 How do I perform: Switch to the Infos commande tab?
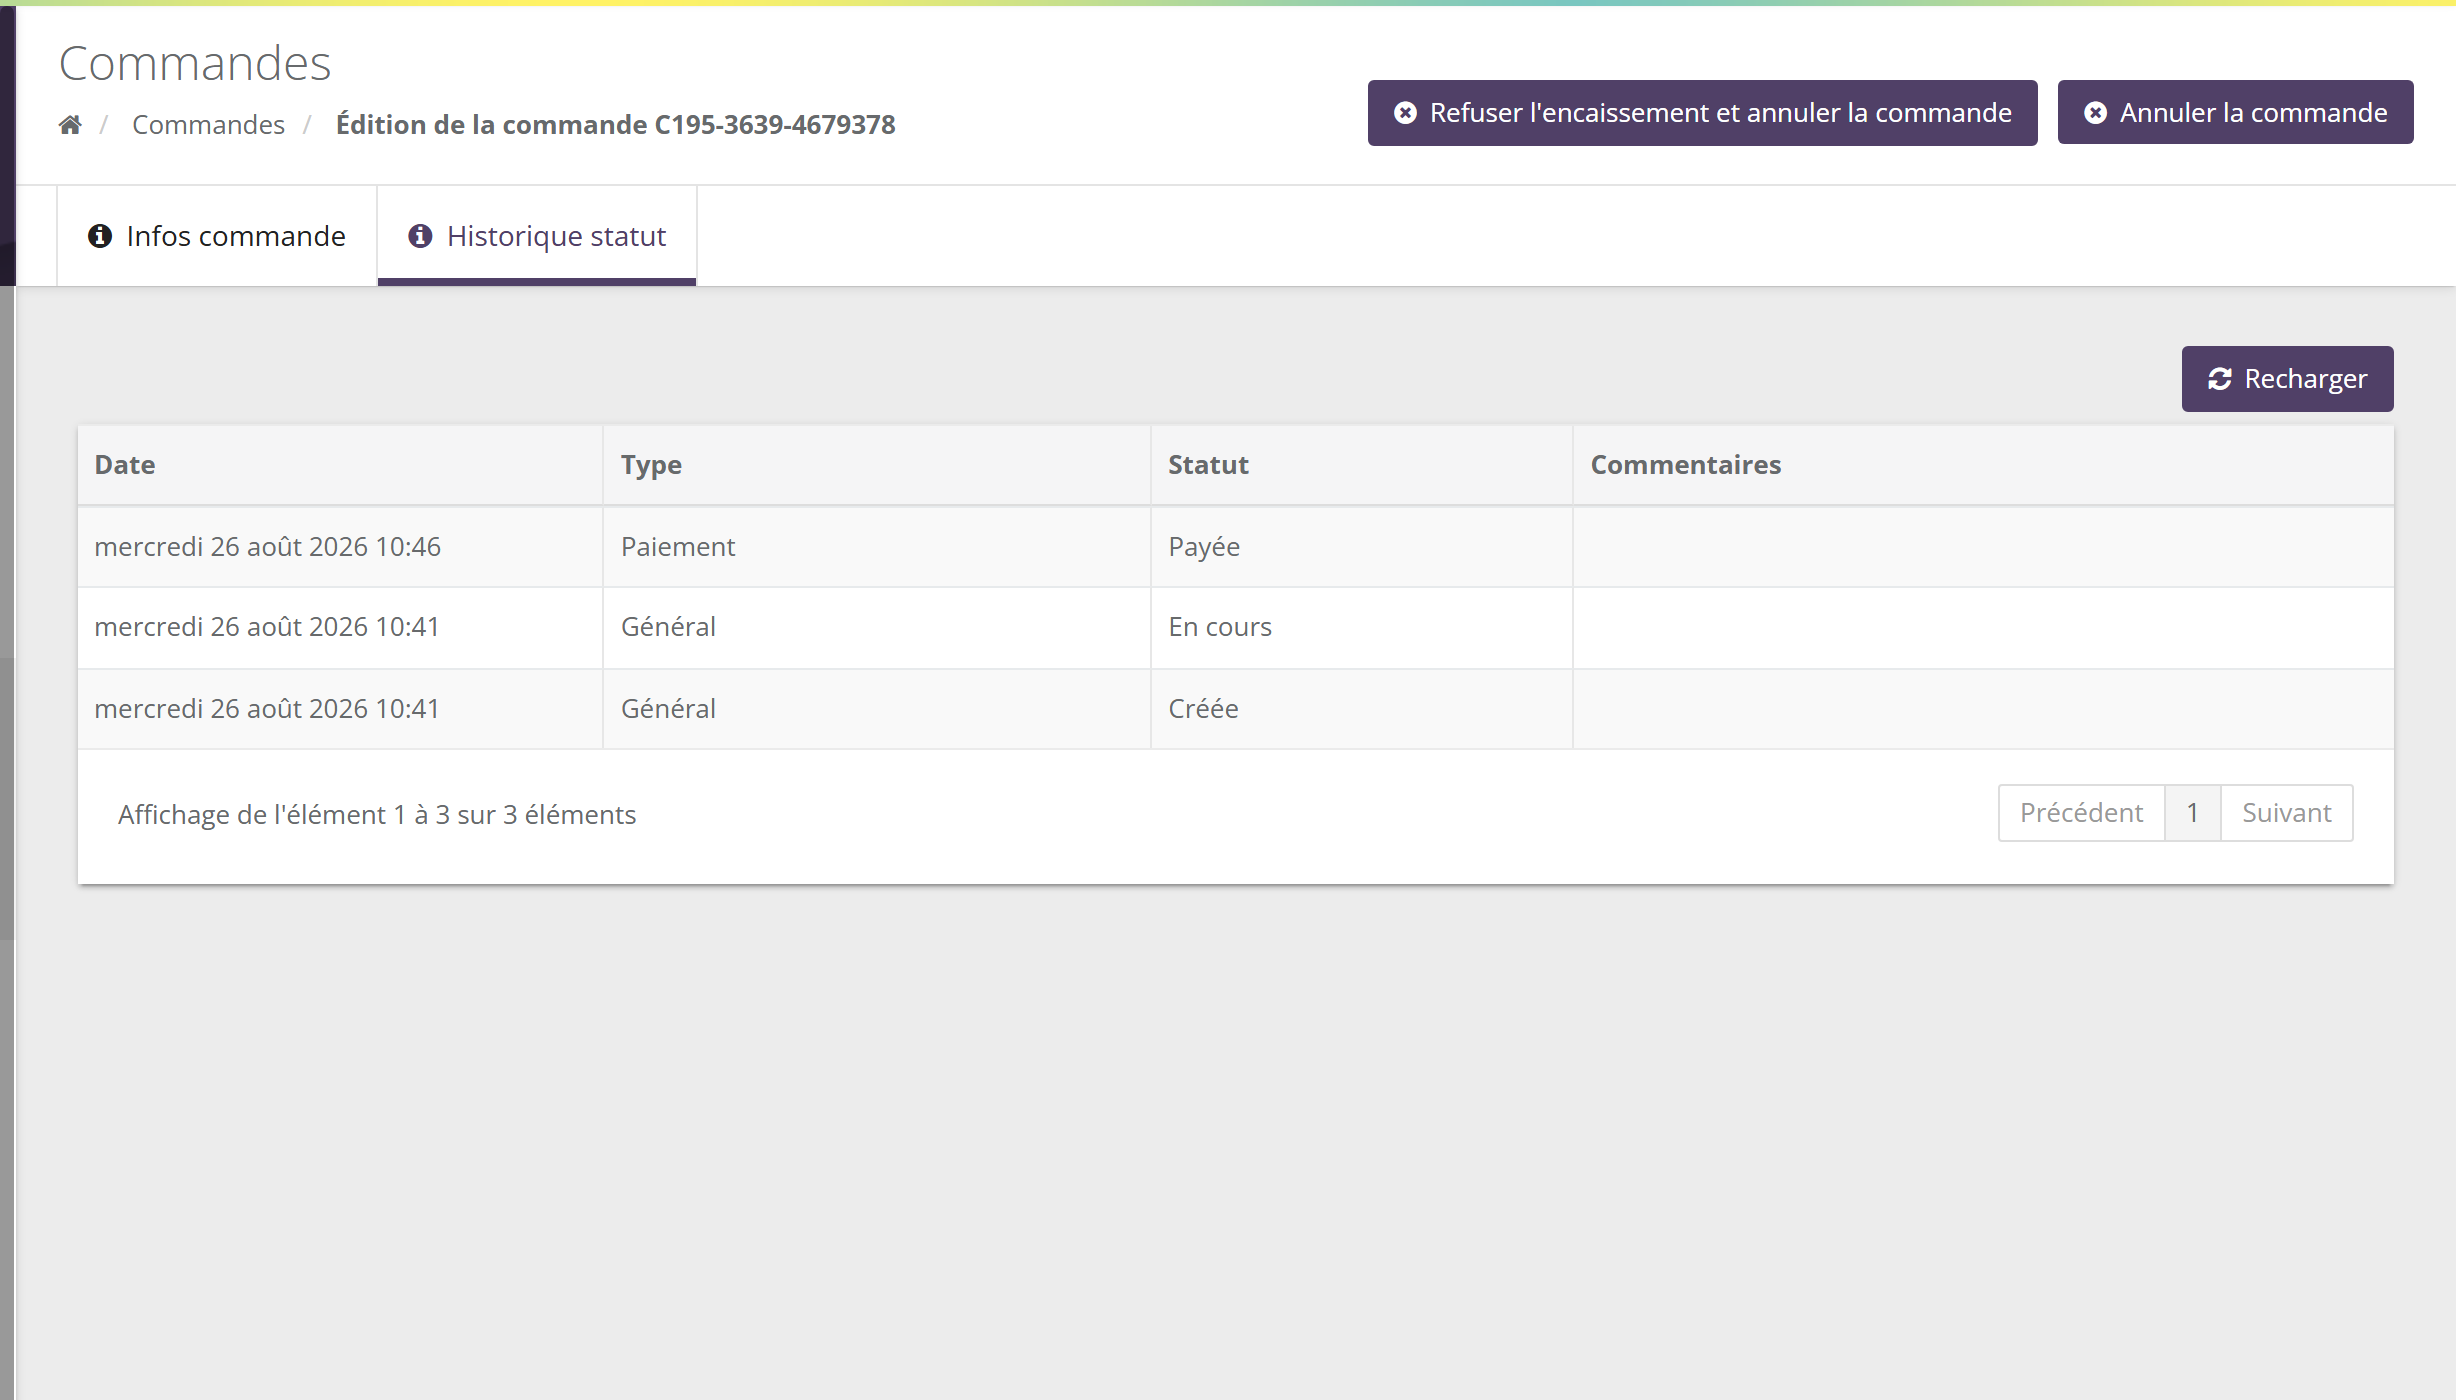coord(217,236)
